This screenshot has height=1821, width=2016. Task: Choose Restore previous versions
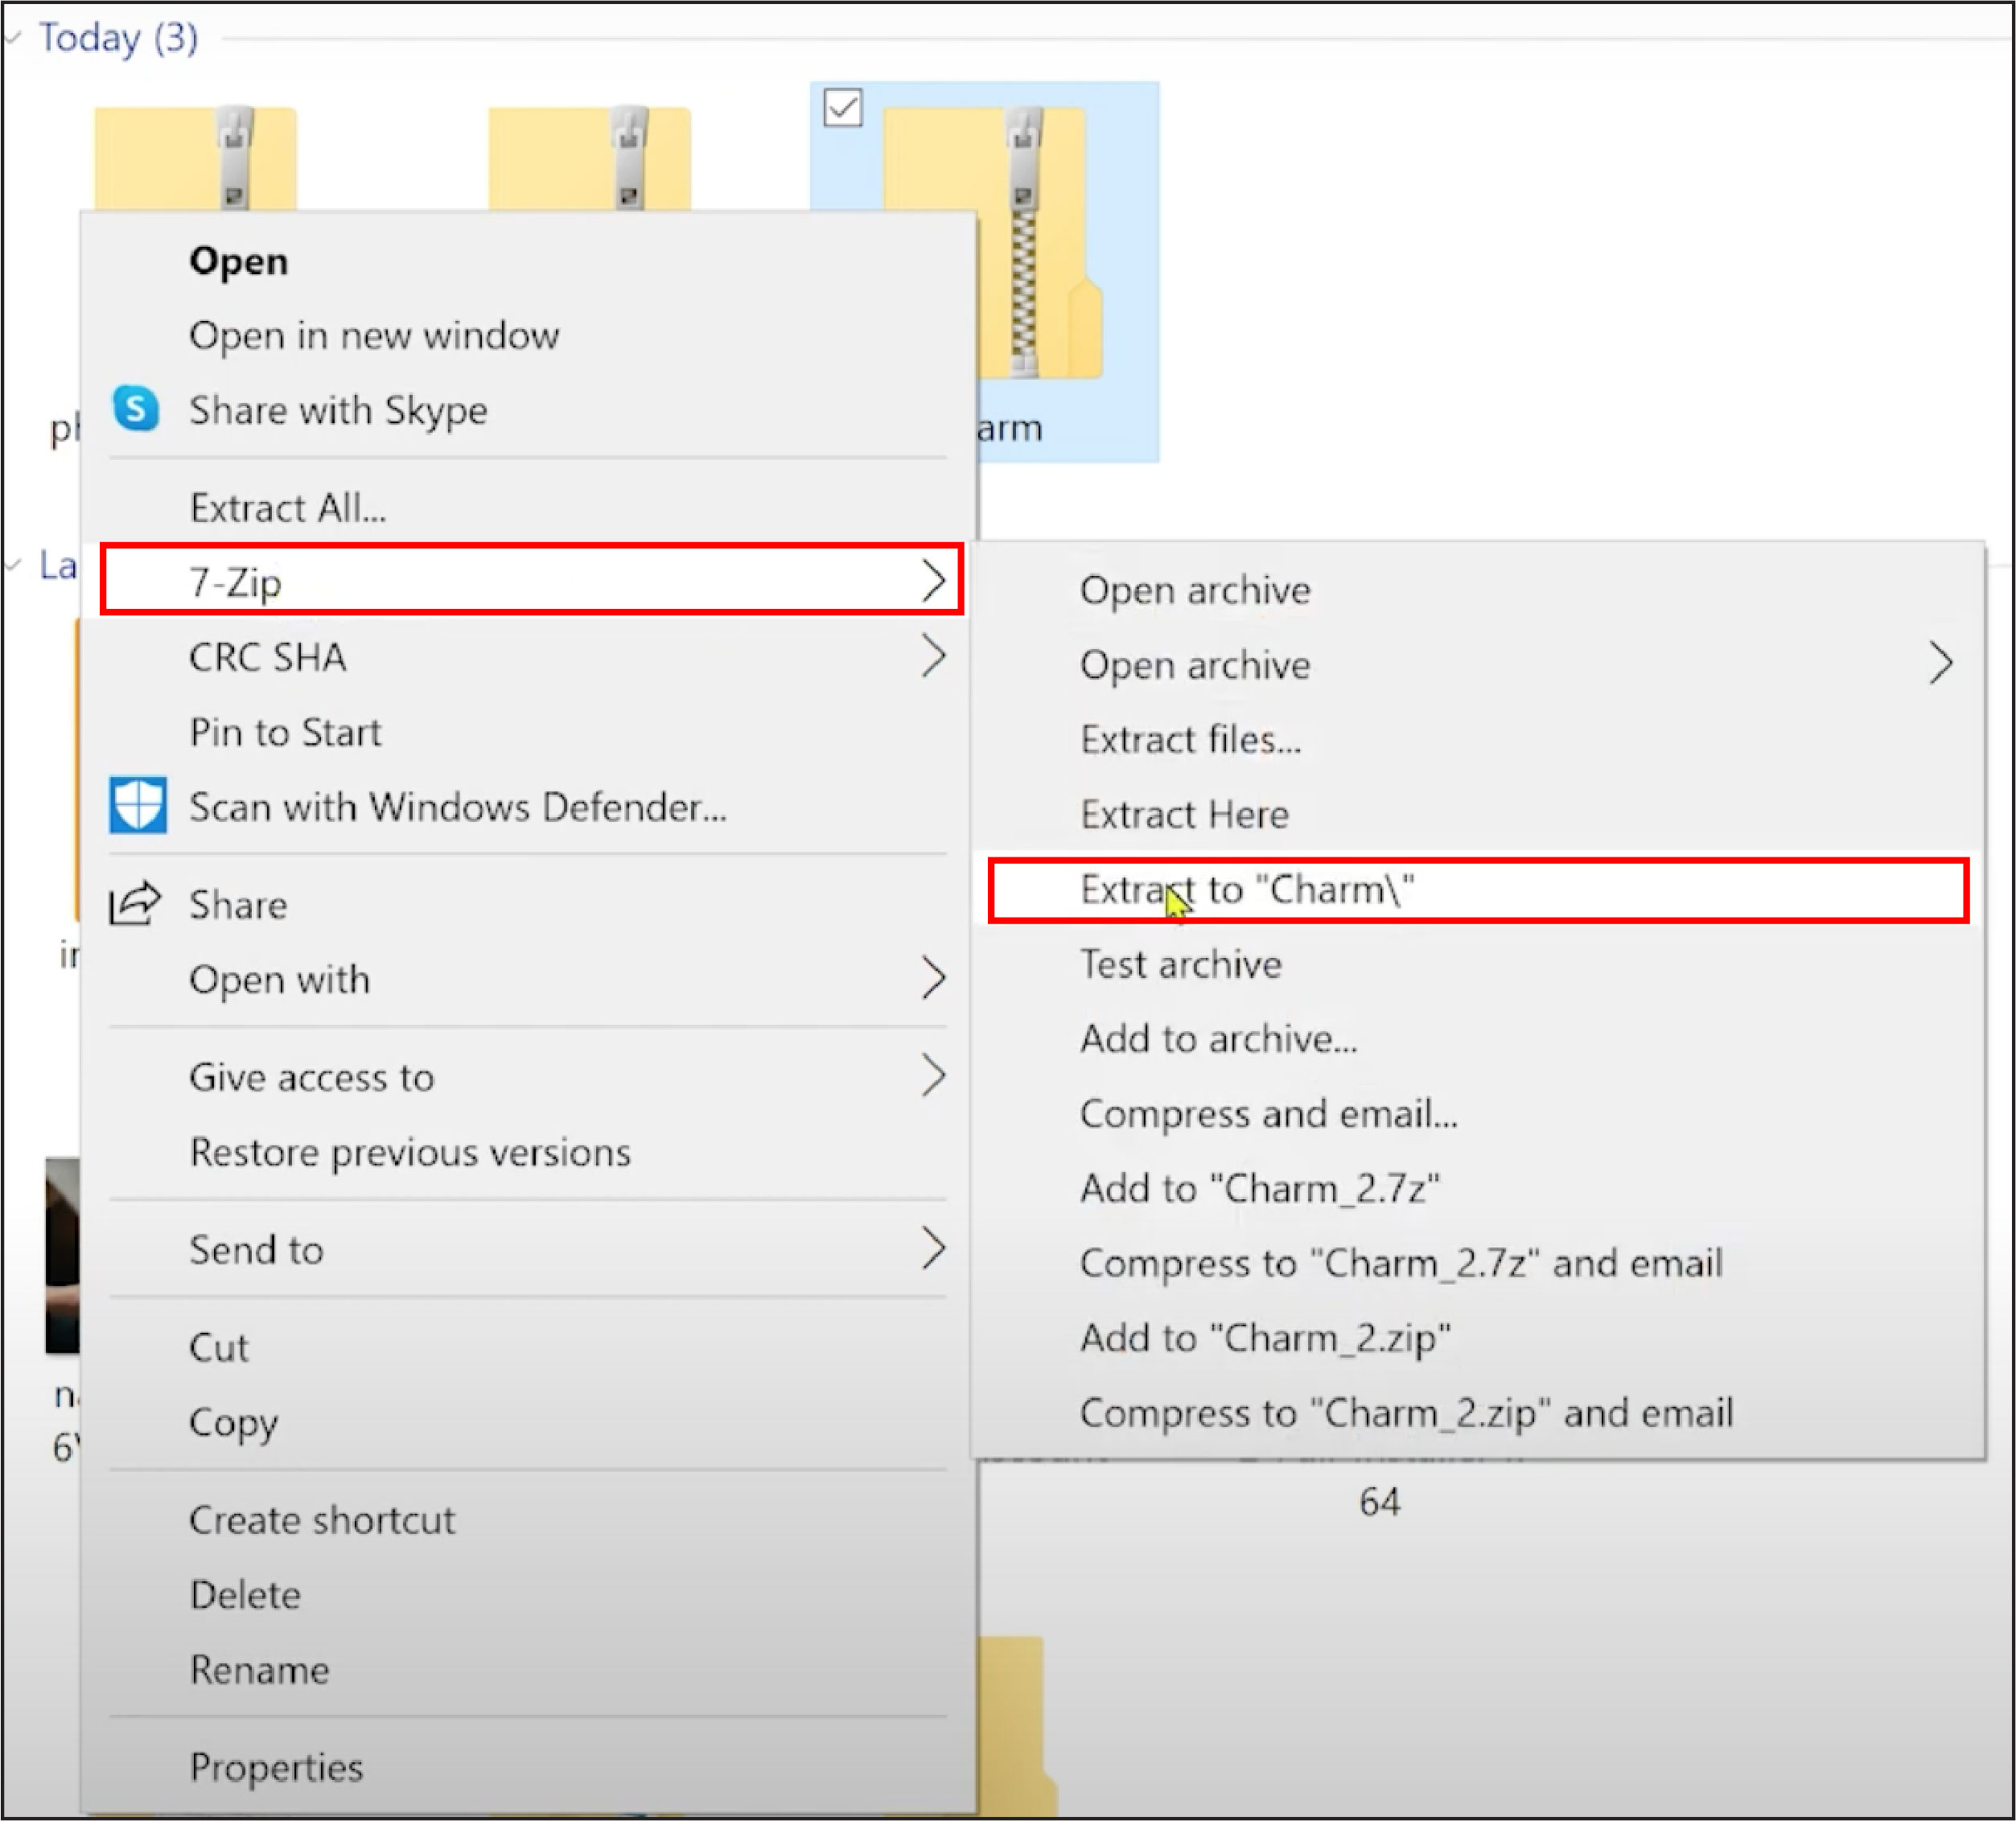point(528,1152)
